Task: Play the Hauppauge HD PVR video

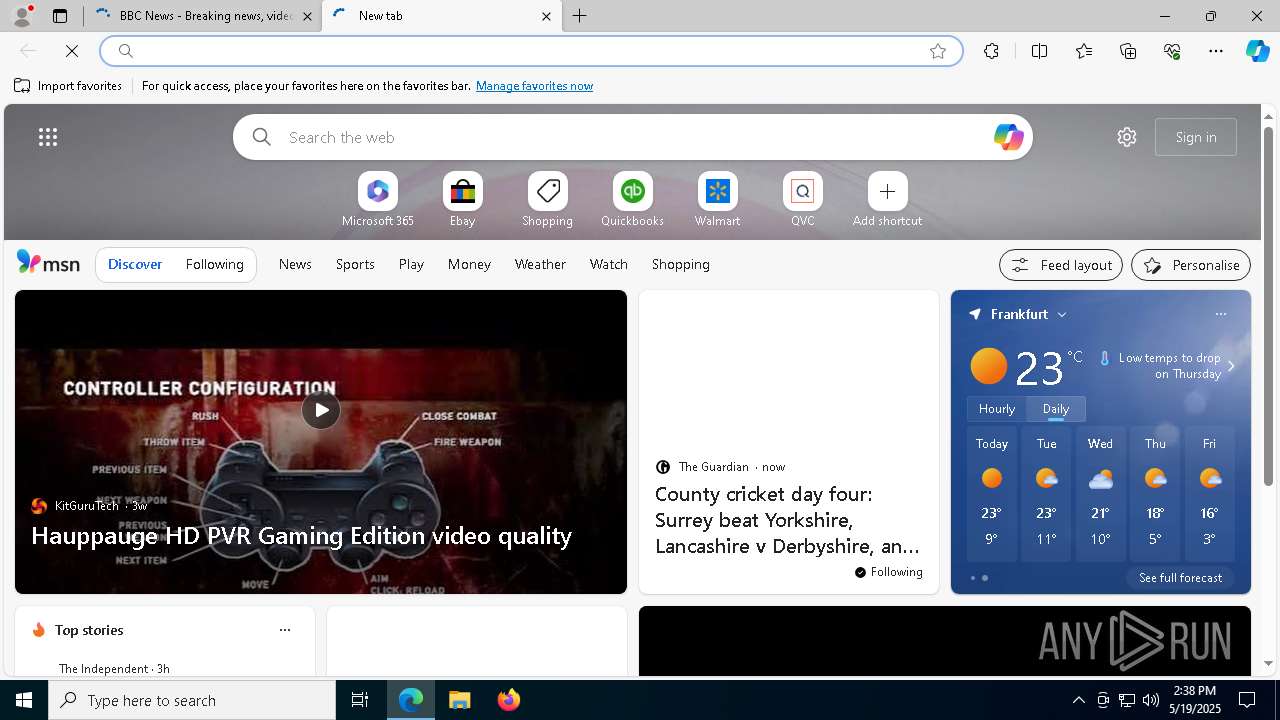Action: [x=321, y=410]
